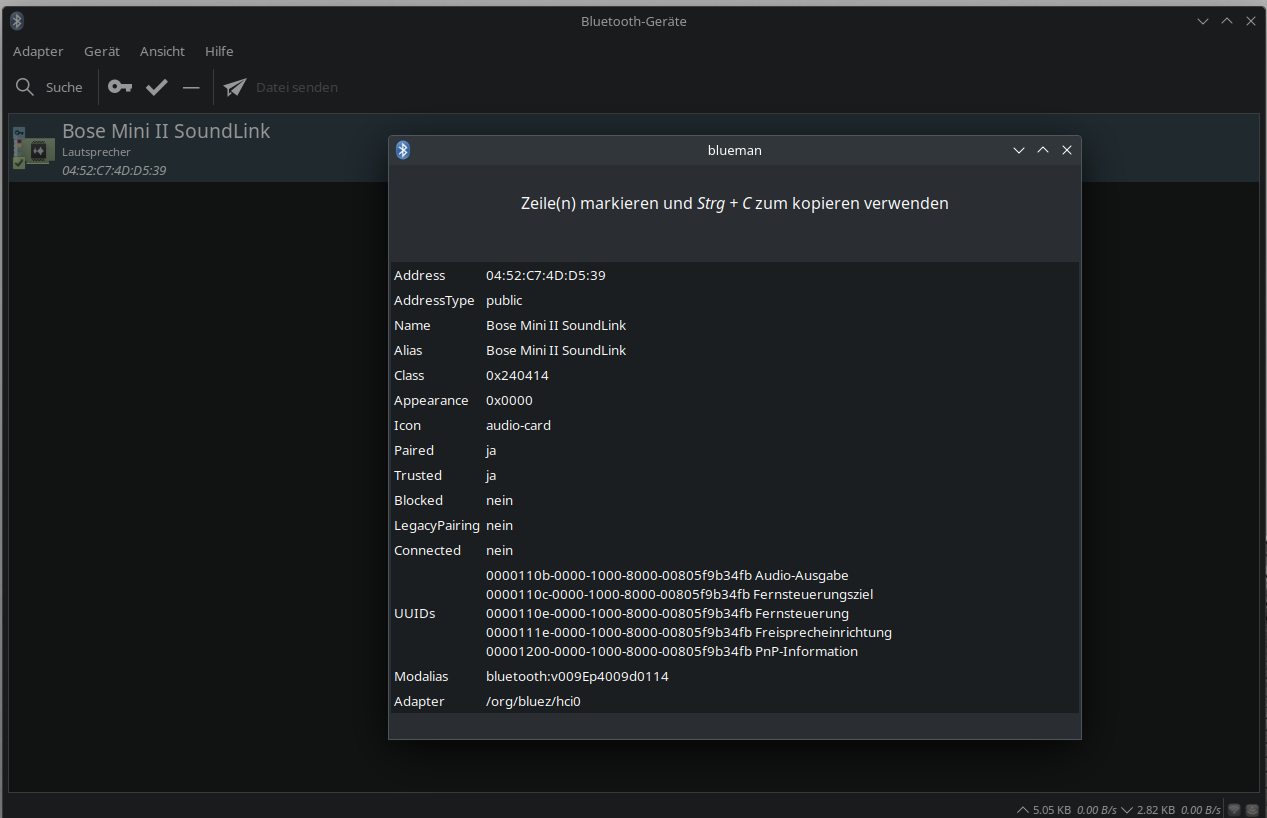
Task: Open the Adapter menu
Action: [38, 51]
